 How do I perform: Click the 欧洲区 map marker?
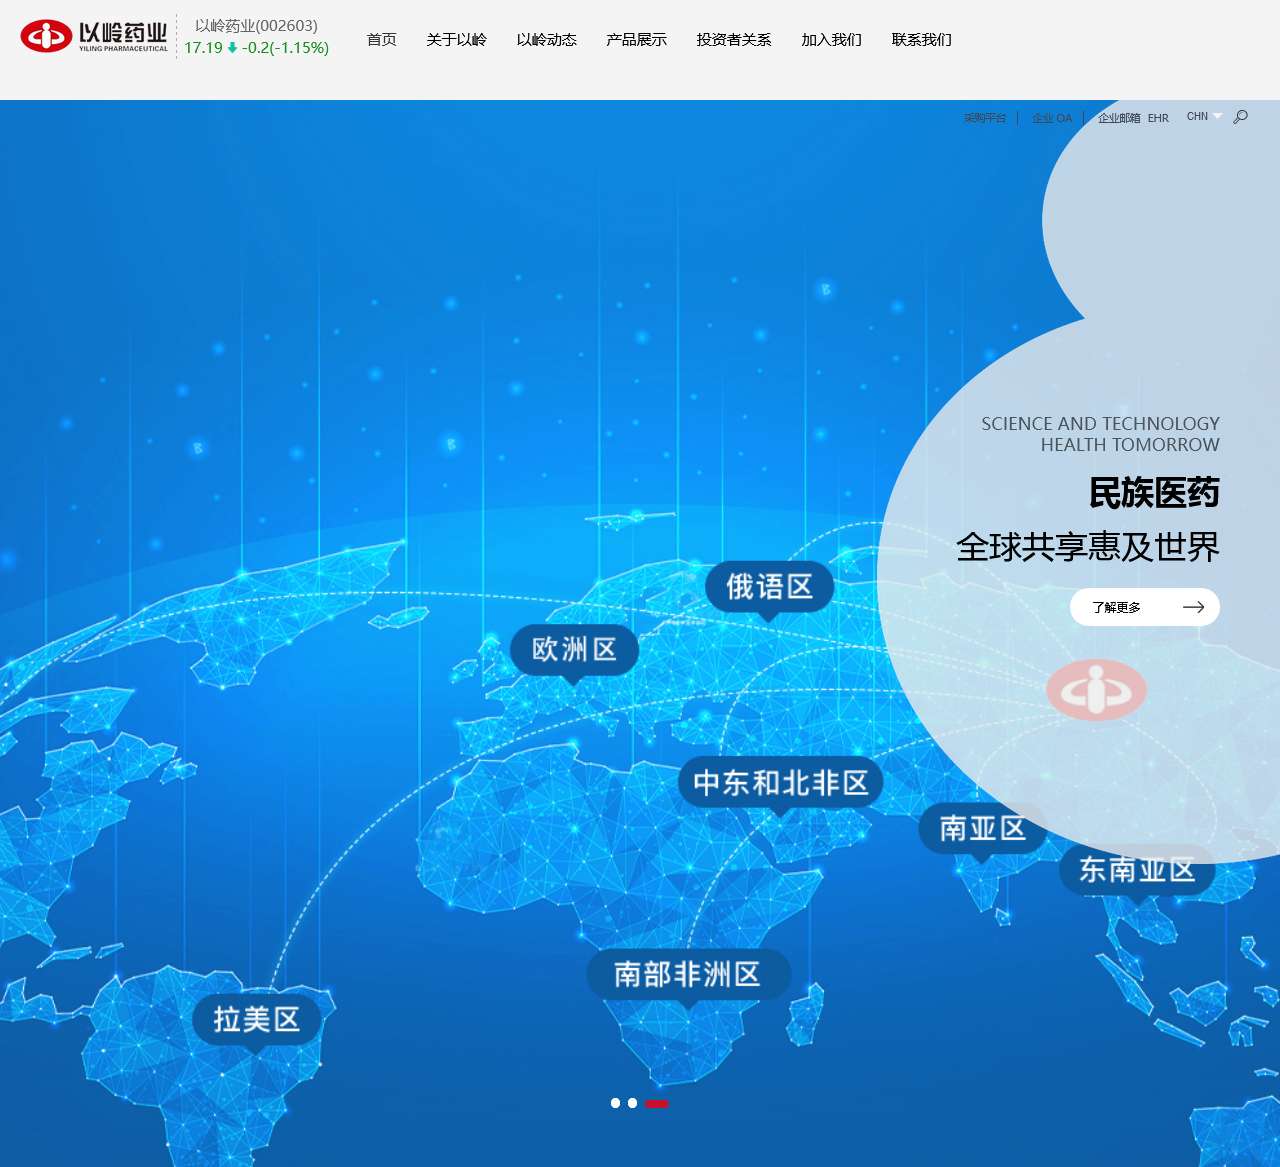pyautogui.click(x=574, y=650)
